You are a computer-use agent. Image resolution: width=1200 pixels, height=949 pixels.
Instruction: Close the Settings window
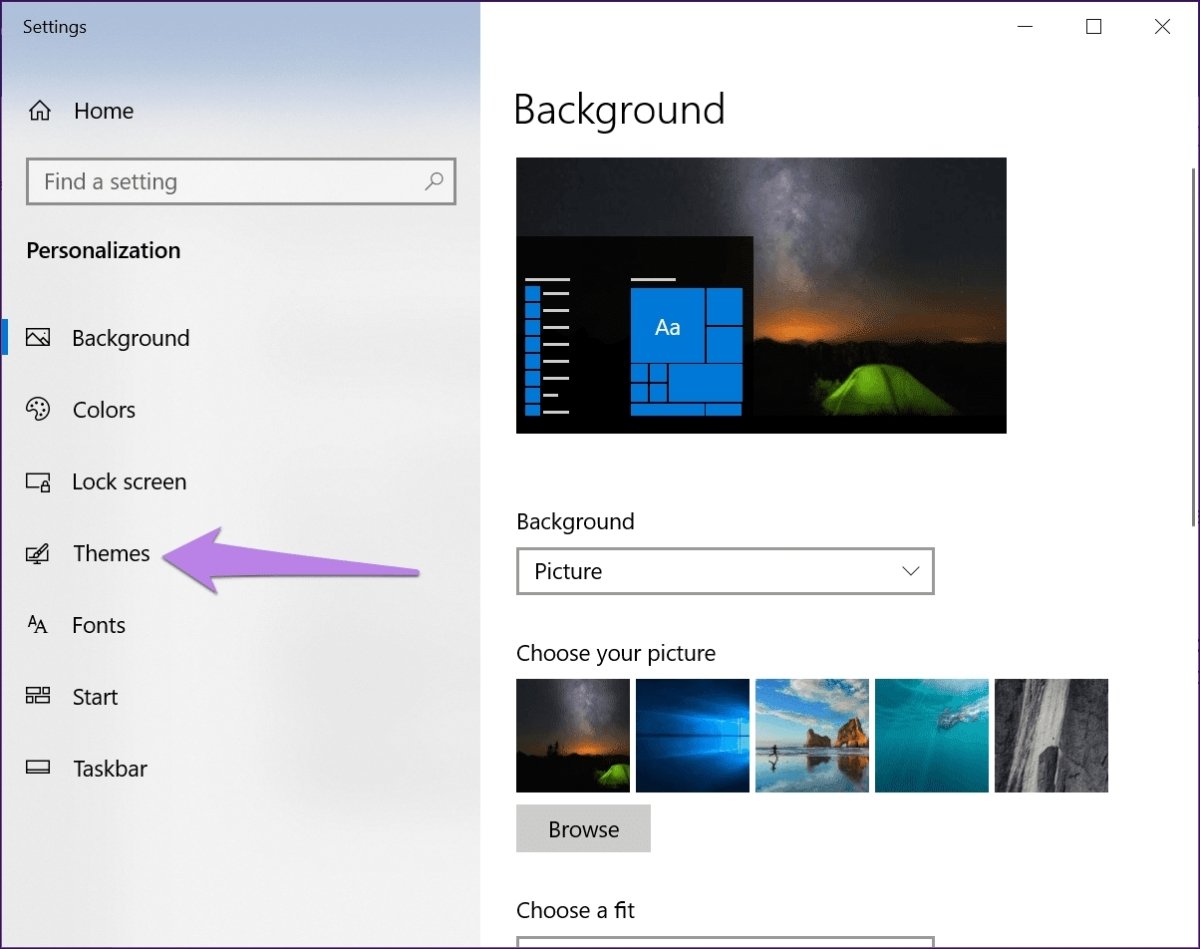tap(1162, 27)
